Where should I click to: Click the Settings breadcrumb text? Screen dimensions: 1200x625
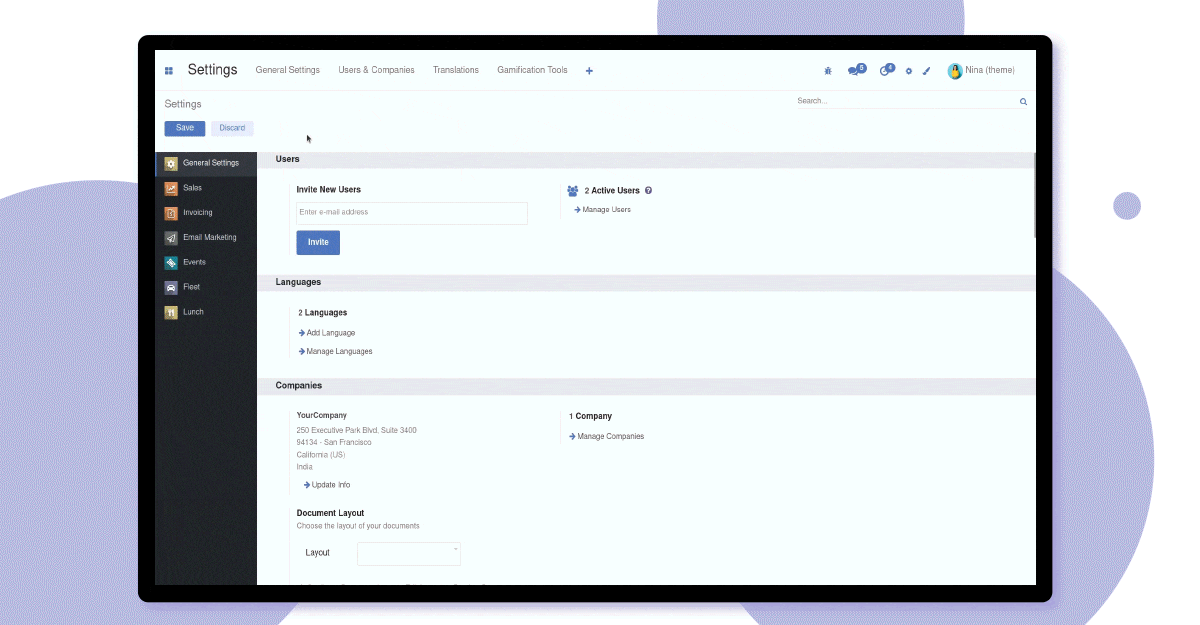pos(183,104)
